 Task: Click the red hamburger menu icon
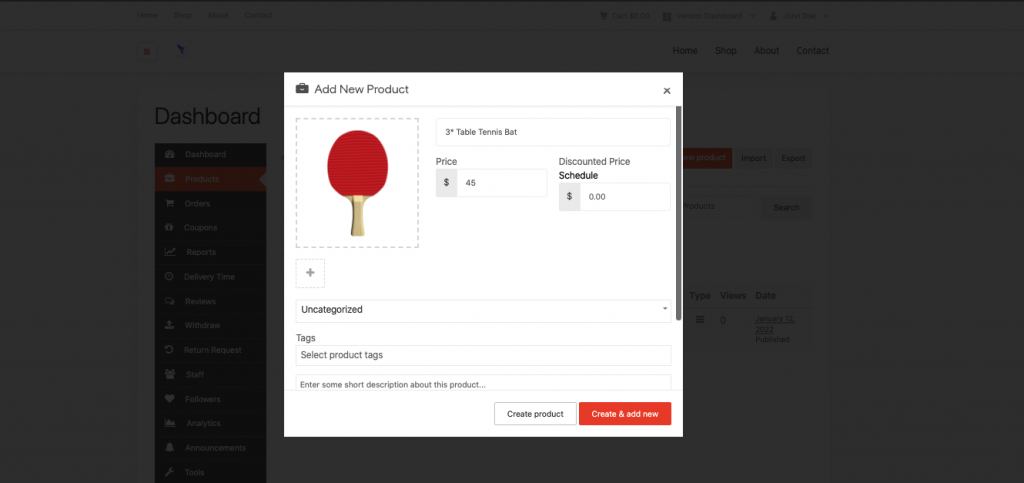pos(147,52)
